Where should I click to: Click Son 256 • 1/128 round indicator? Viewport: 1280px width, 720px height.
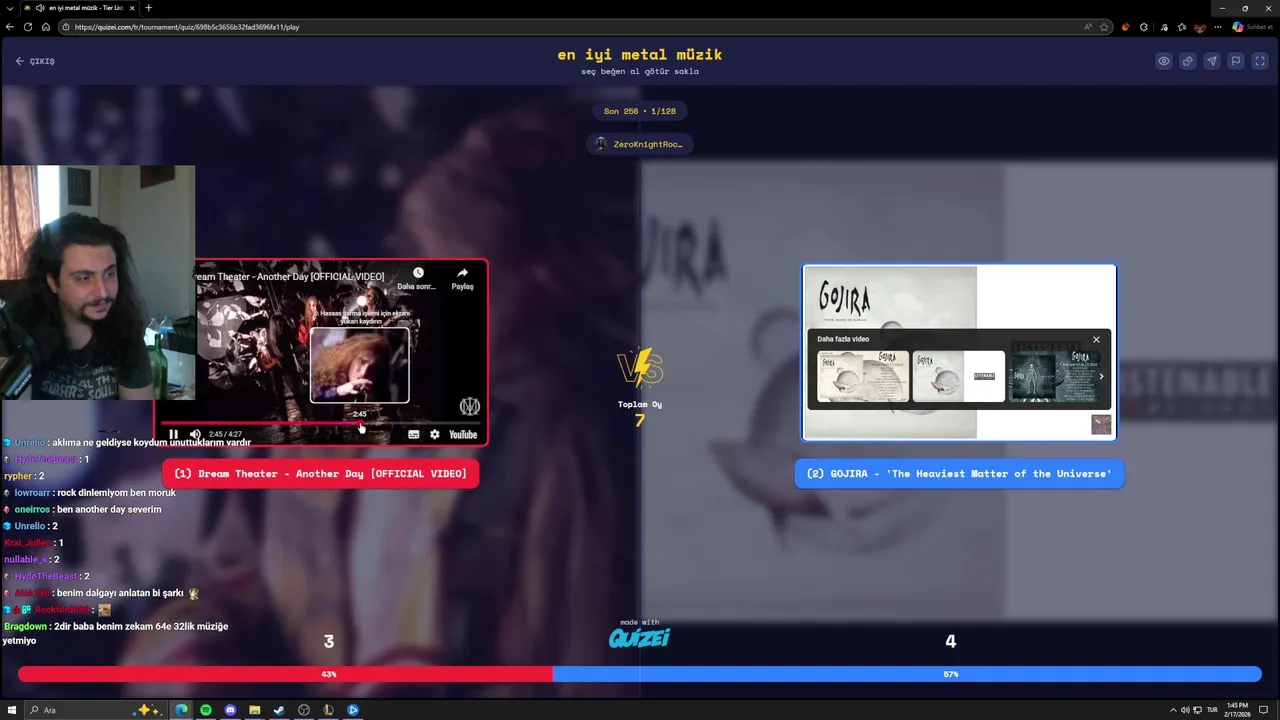tap(639, 111)
